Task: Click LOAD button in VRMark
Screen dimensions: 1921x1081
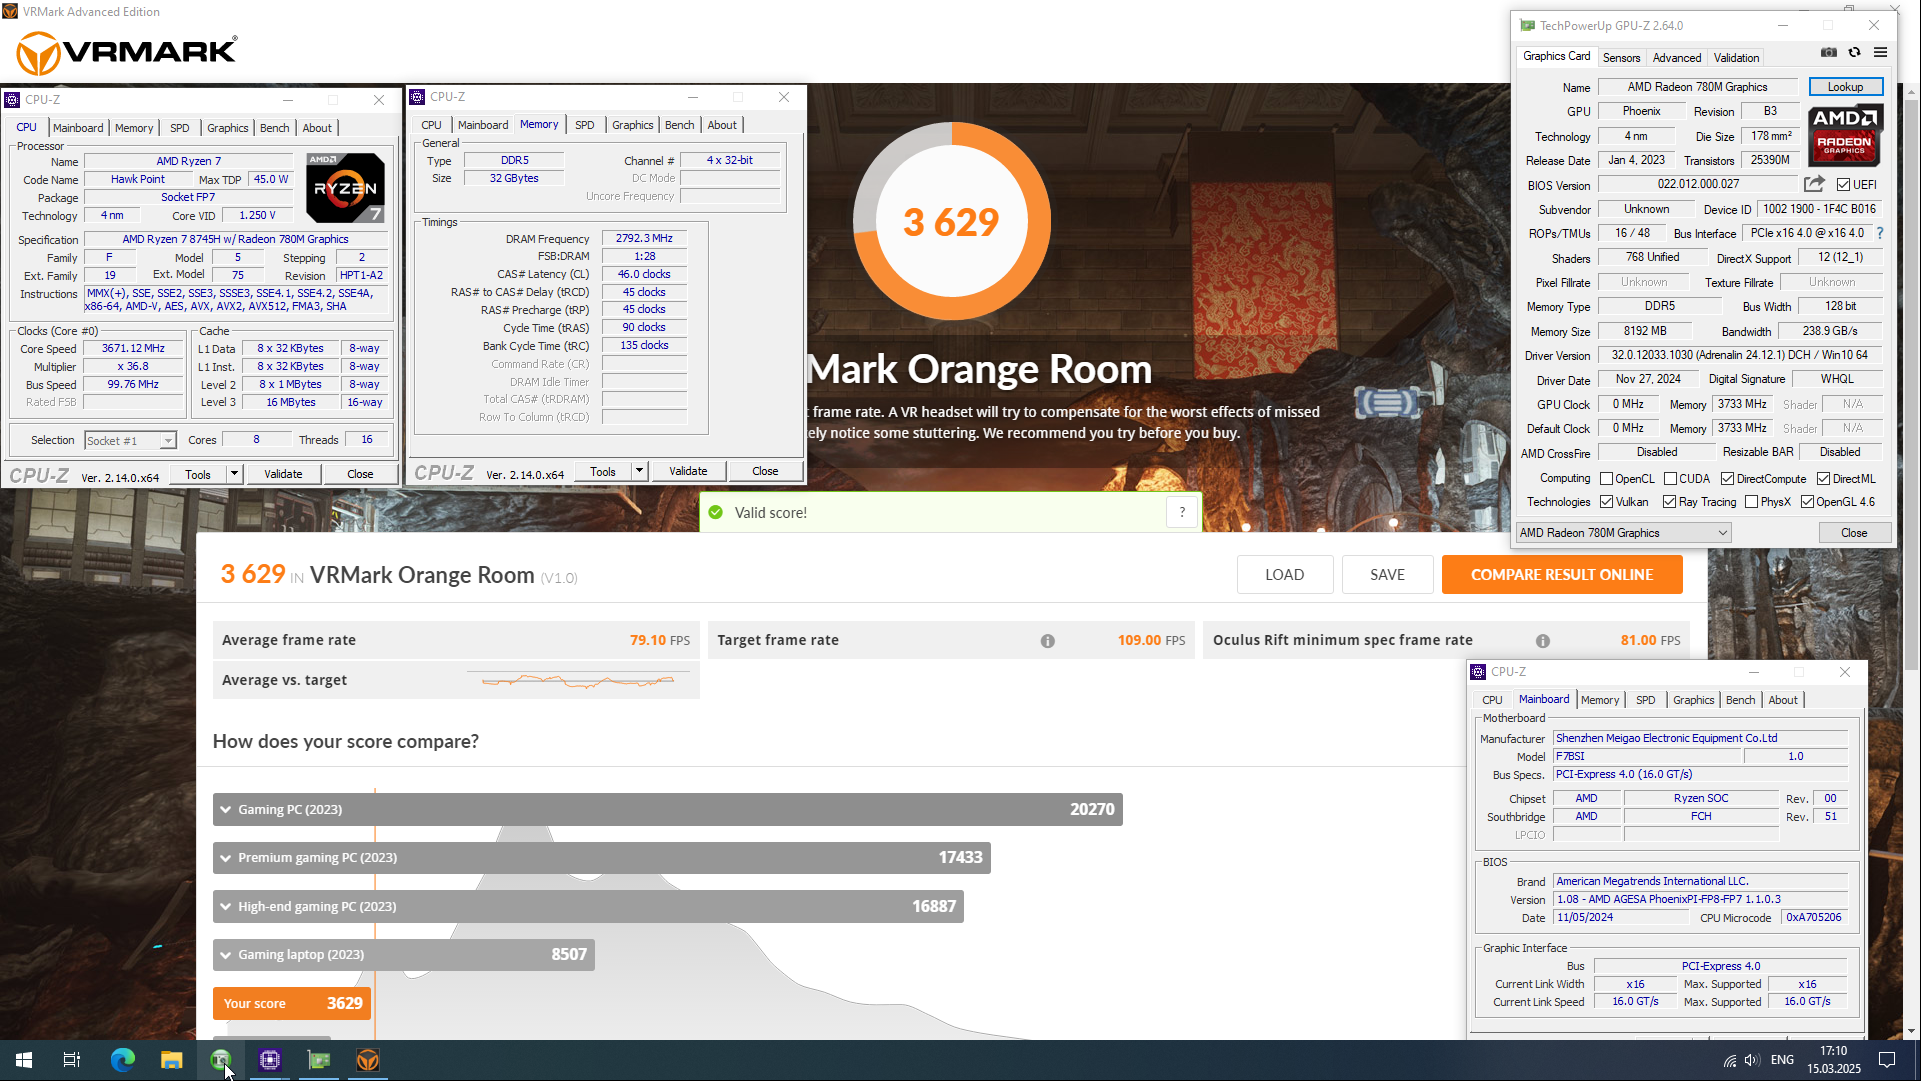Action: [1284, 575]
